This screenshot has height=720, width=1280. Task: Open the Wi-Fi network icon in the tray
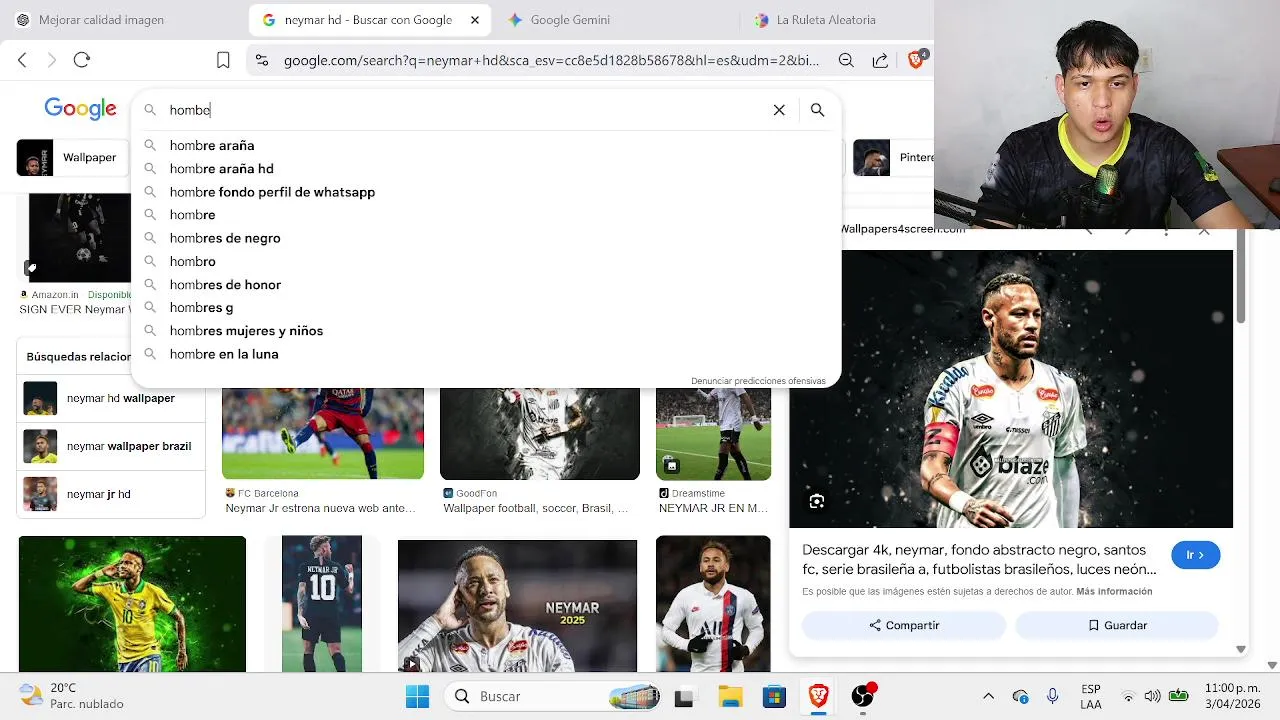1128,696
